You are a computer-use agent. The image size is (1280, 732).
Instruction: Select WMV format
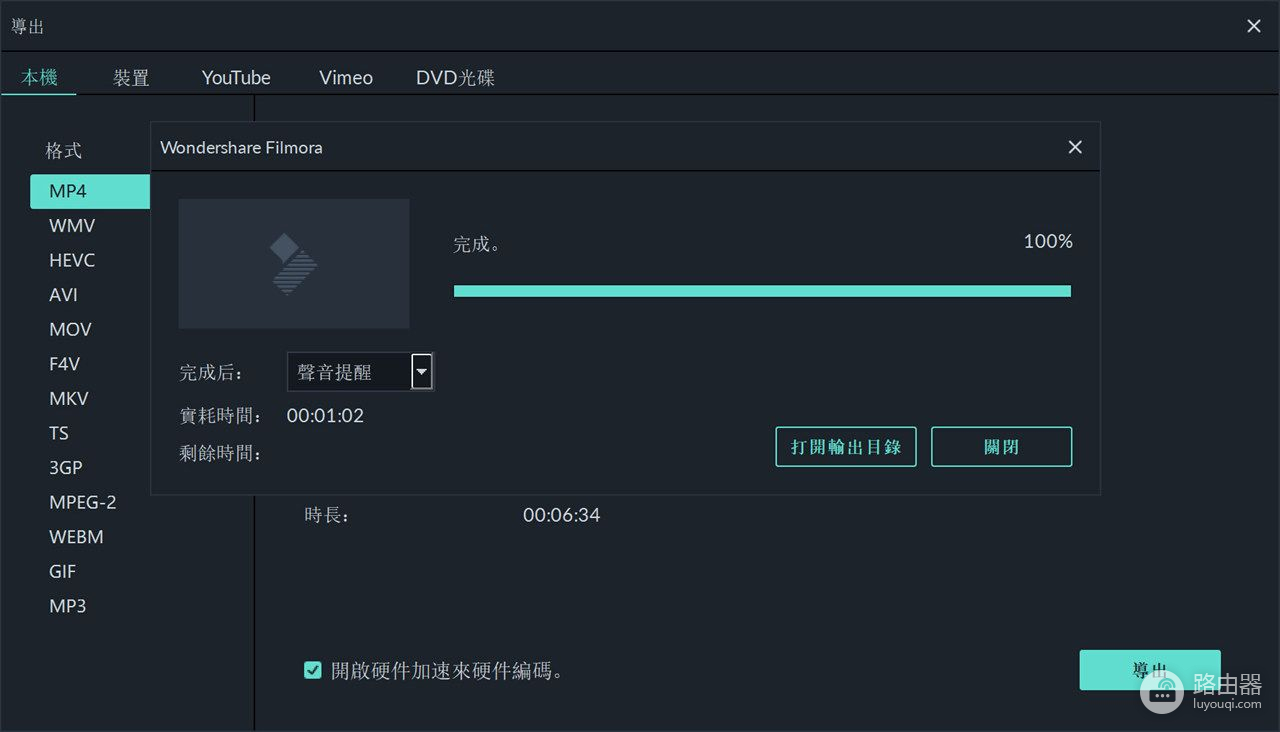pyautogui.click(x=72, y=226)
